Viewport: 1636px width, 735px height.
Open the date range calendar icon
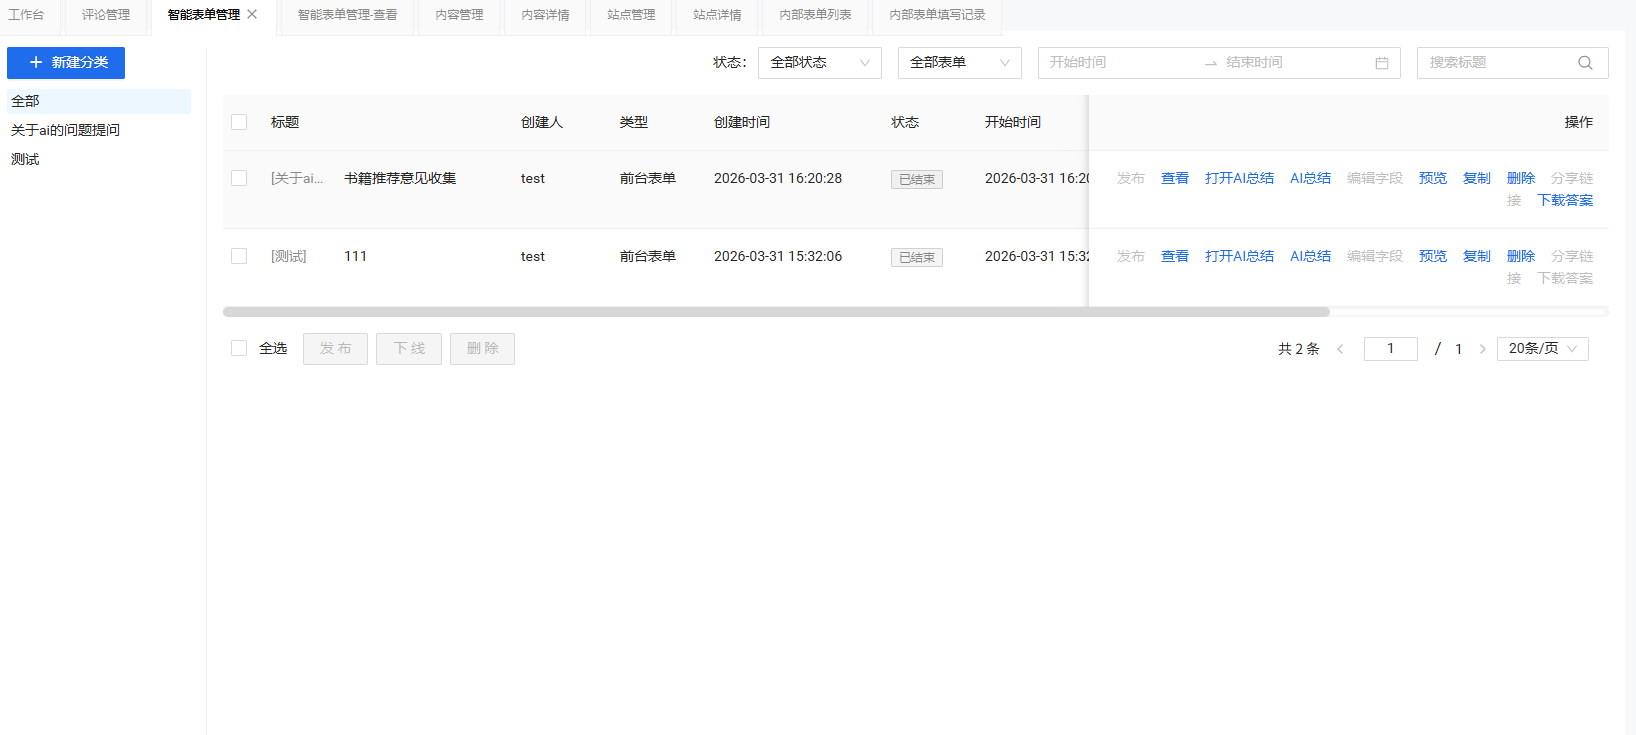point(1382,63)
